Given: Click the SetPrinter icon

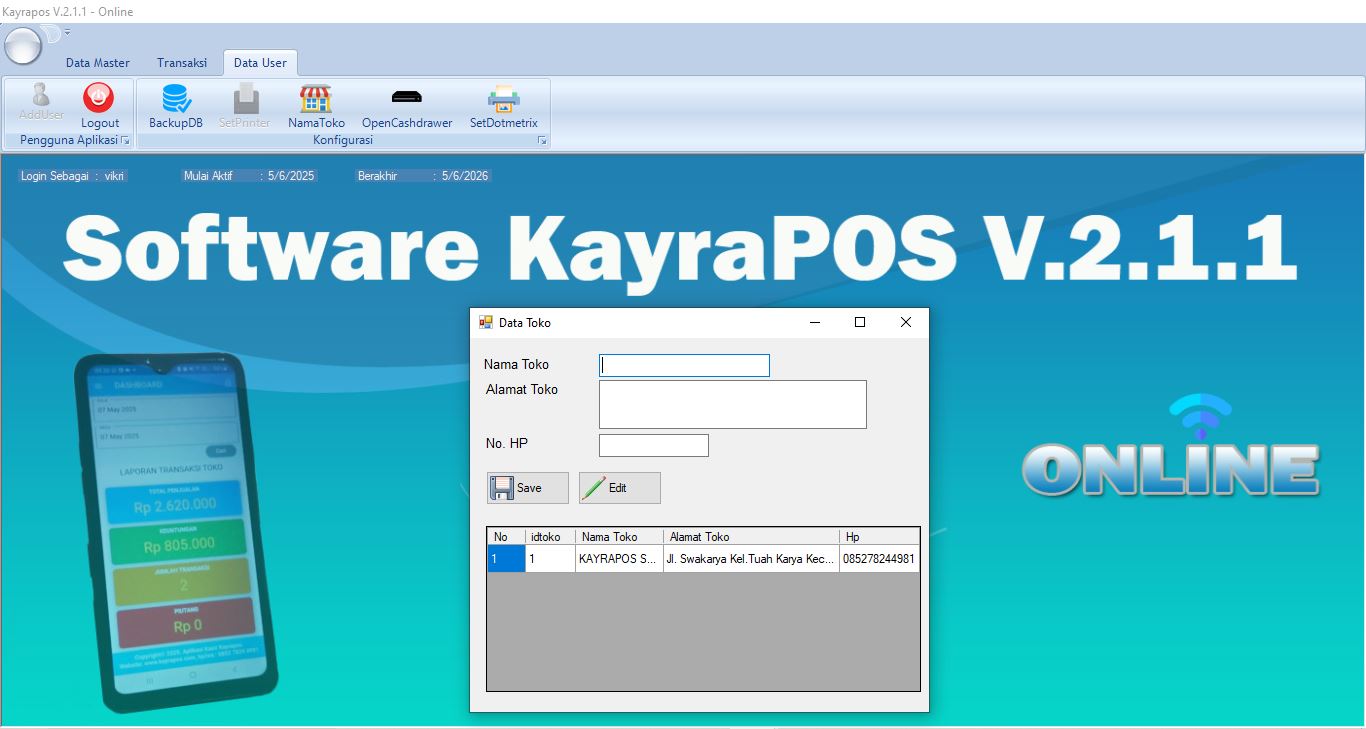Looking at the screenshot, I should 245,99.
